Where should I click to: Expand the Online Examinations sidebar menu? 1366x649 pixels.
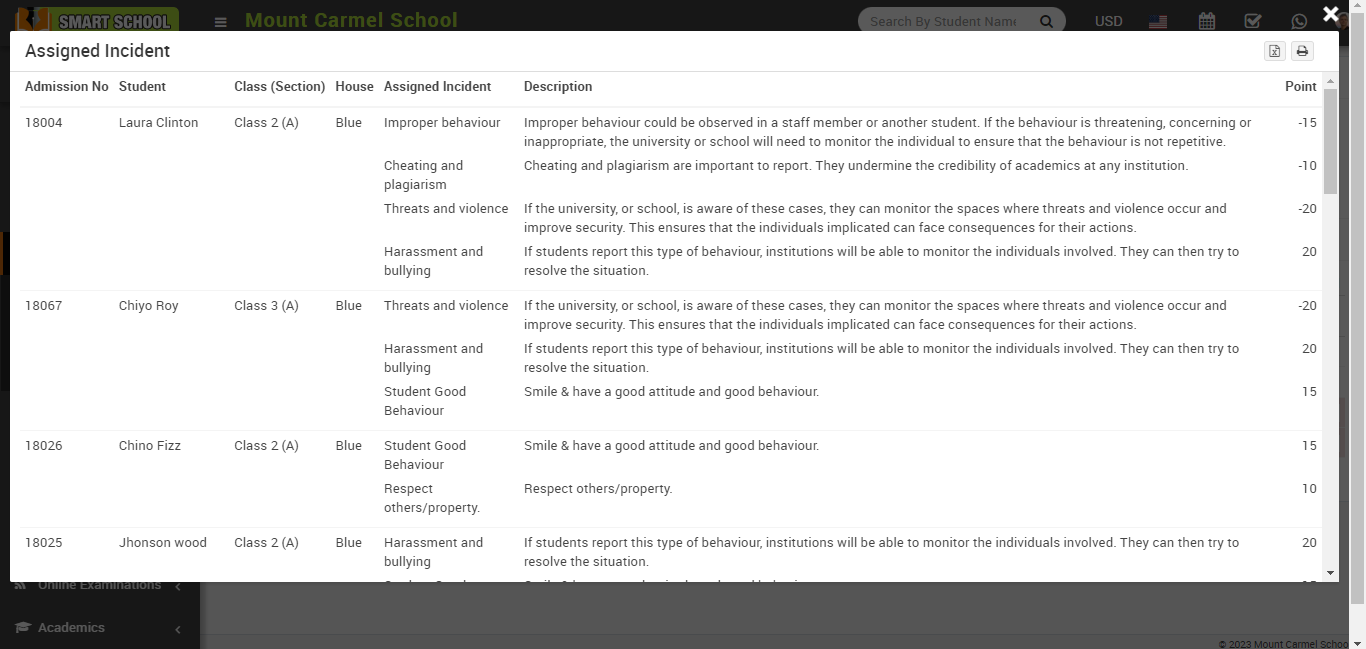click(x=98, y=586)
